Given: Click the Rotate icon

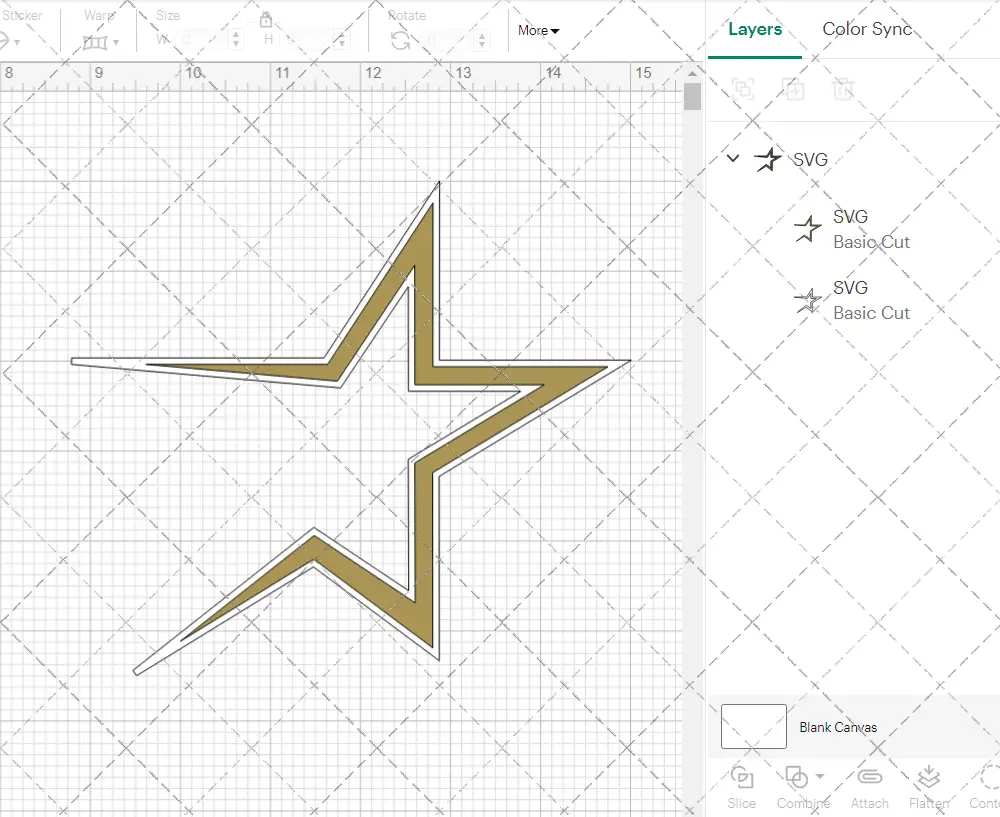Looking at the screenshot, I should coord(401,41).
